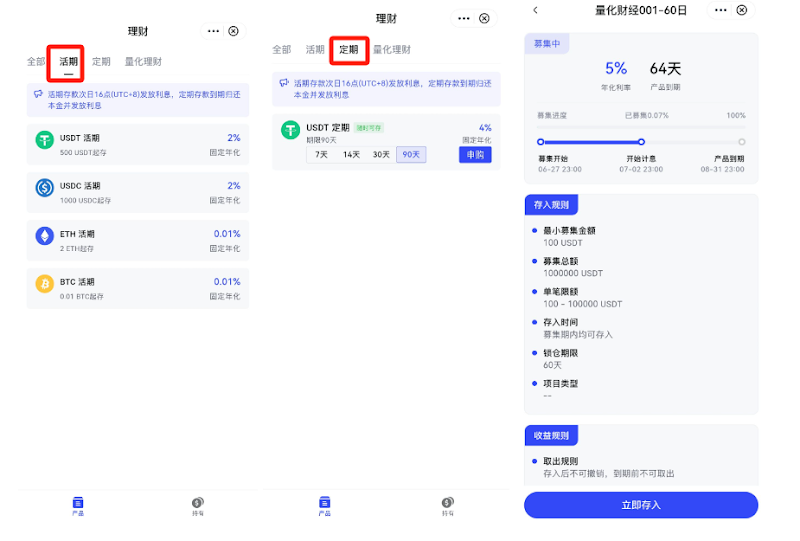Image resolution: width=800 pixels, height=541 pixels.
Task: Choose the 14天 term option
Action: click(351, 154)
